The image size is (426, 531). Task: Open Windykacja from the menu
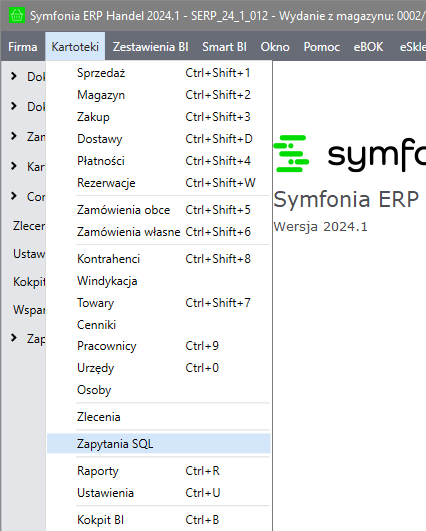coord(158,281)
